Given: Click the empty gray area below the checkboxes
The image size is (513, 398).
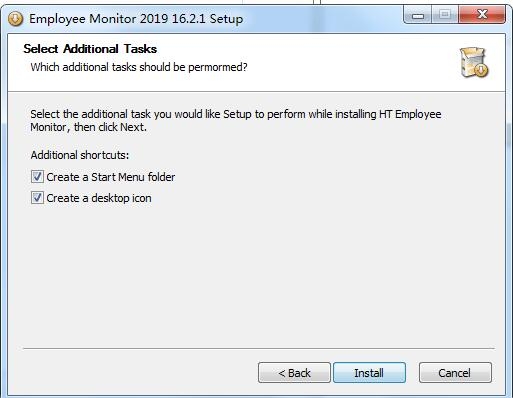Looking at the screenshot, I should pyautogui.click(x=257, y=273).
